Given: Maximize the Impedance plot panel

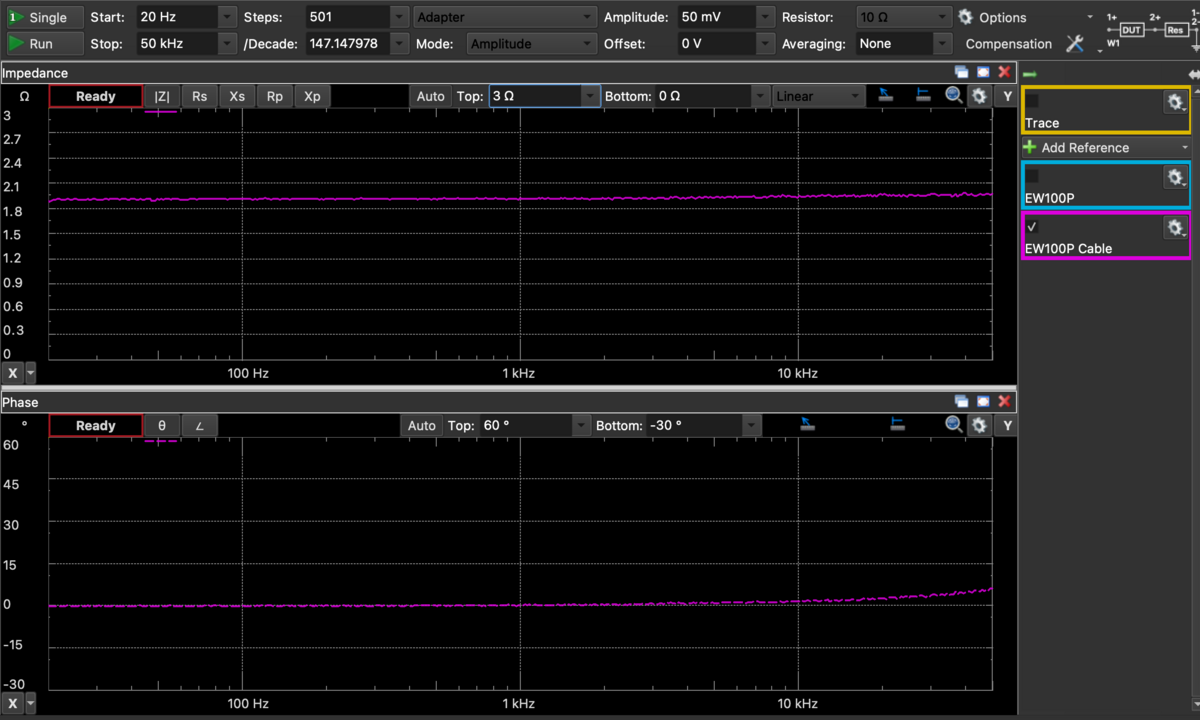Looking at the screenshot, I should click(983, 72).
